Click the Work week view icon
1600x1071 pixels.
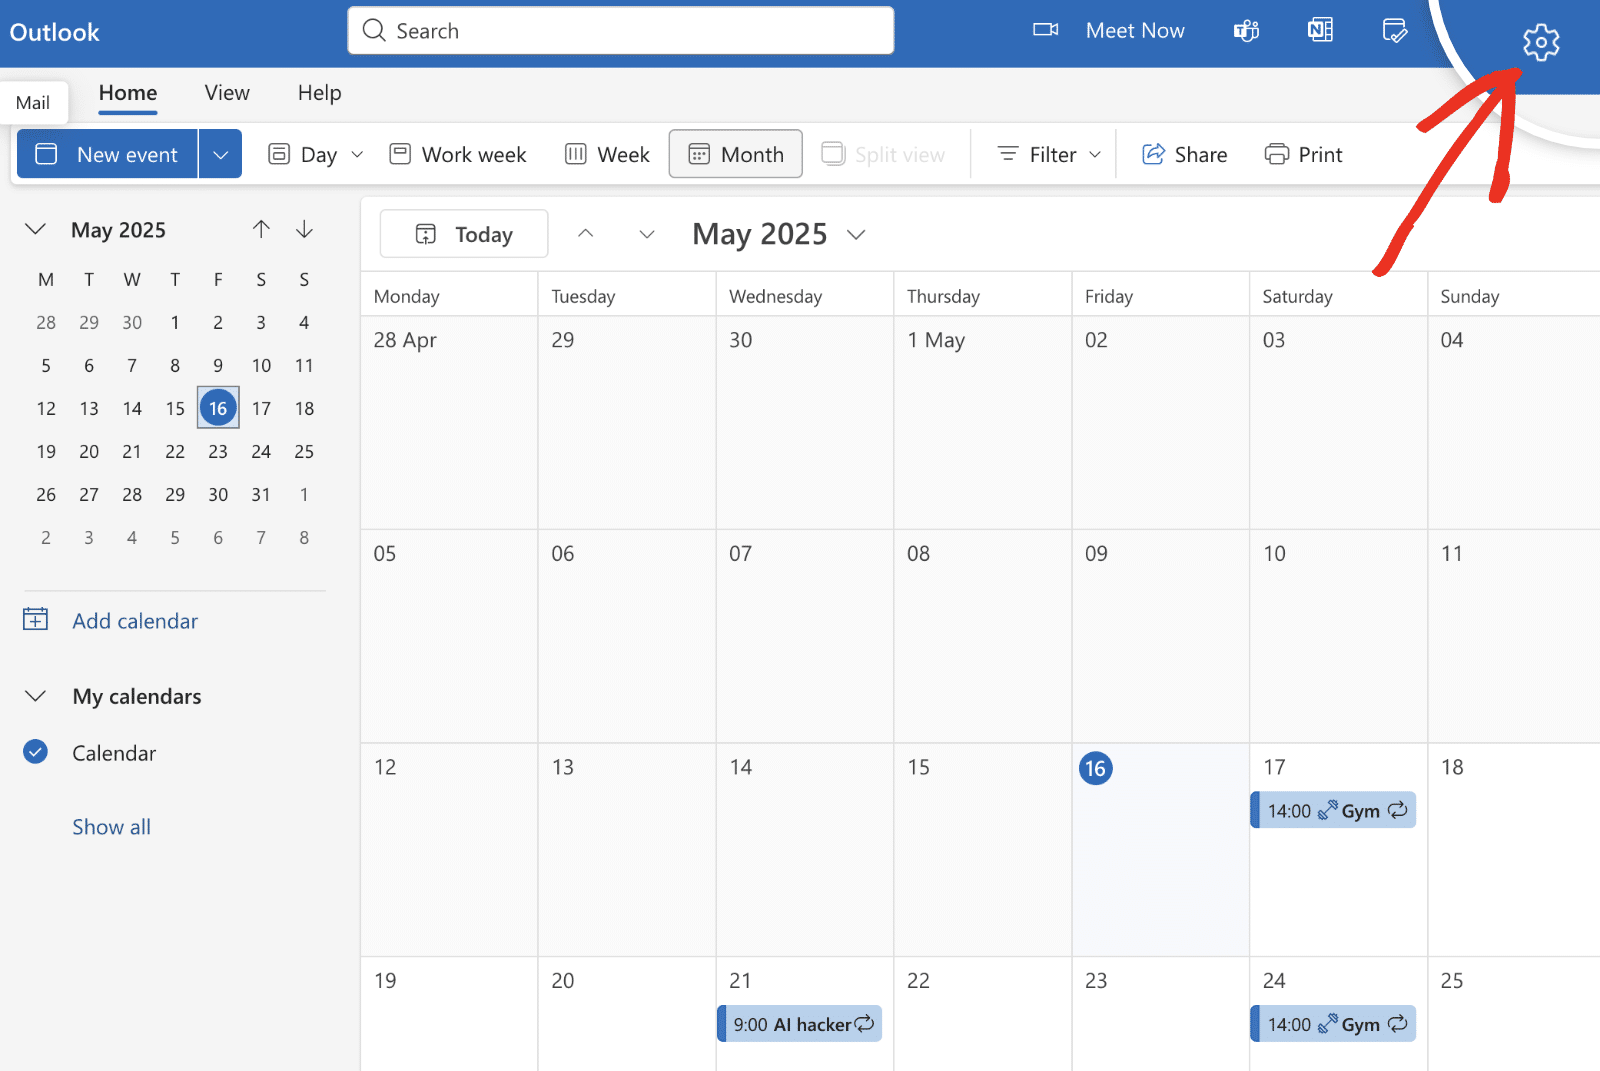(400, 154)
